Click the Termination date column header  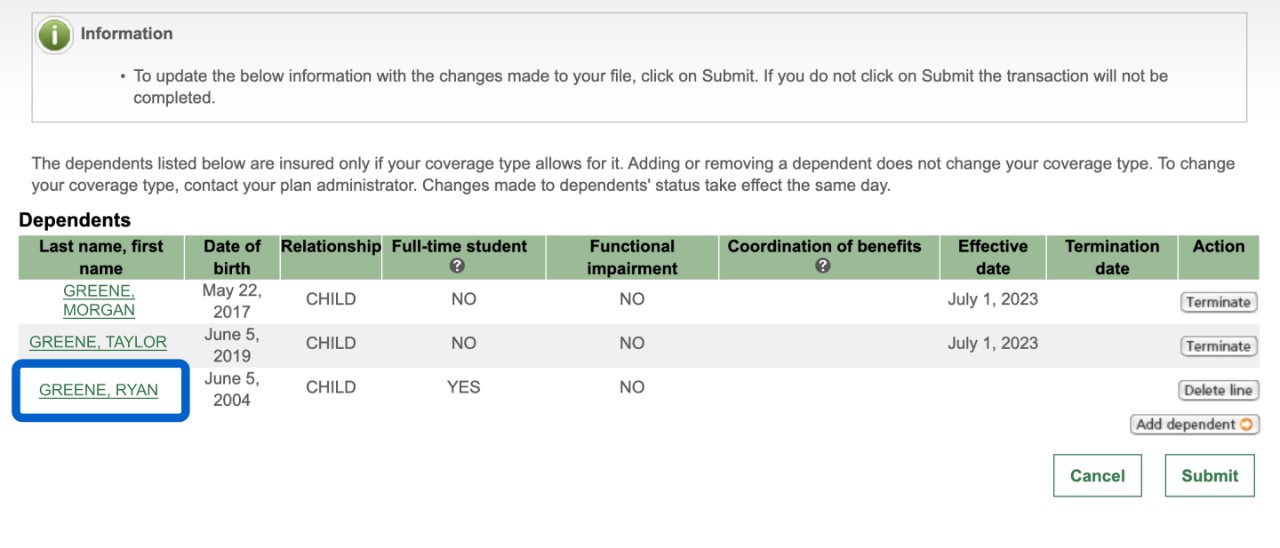pos(1112,257)
